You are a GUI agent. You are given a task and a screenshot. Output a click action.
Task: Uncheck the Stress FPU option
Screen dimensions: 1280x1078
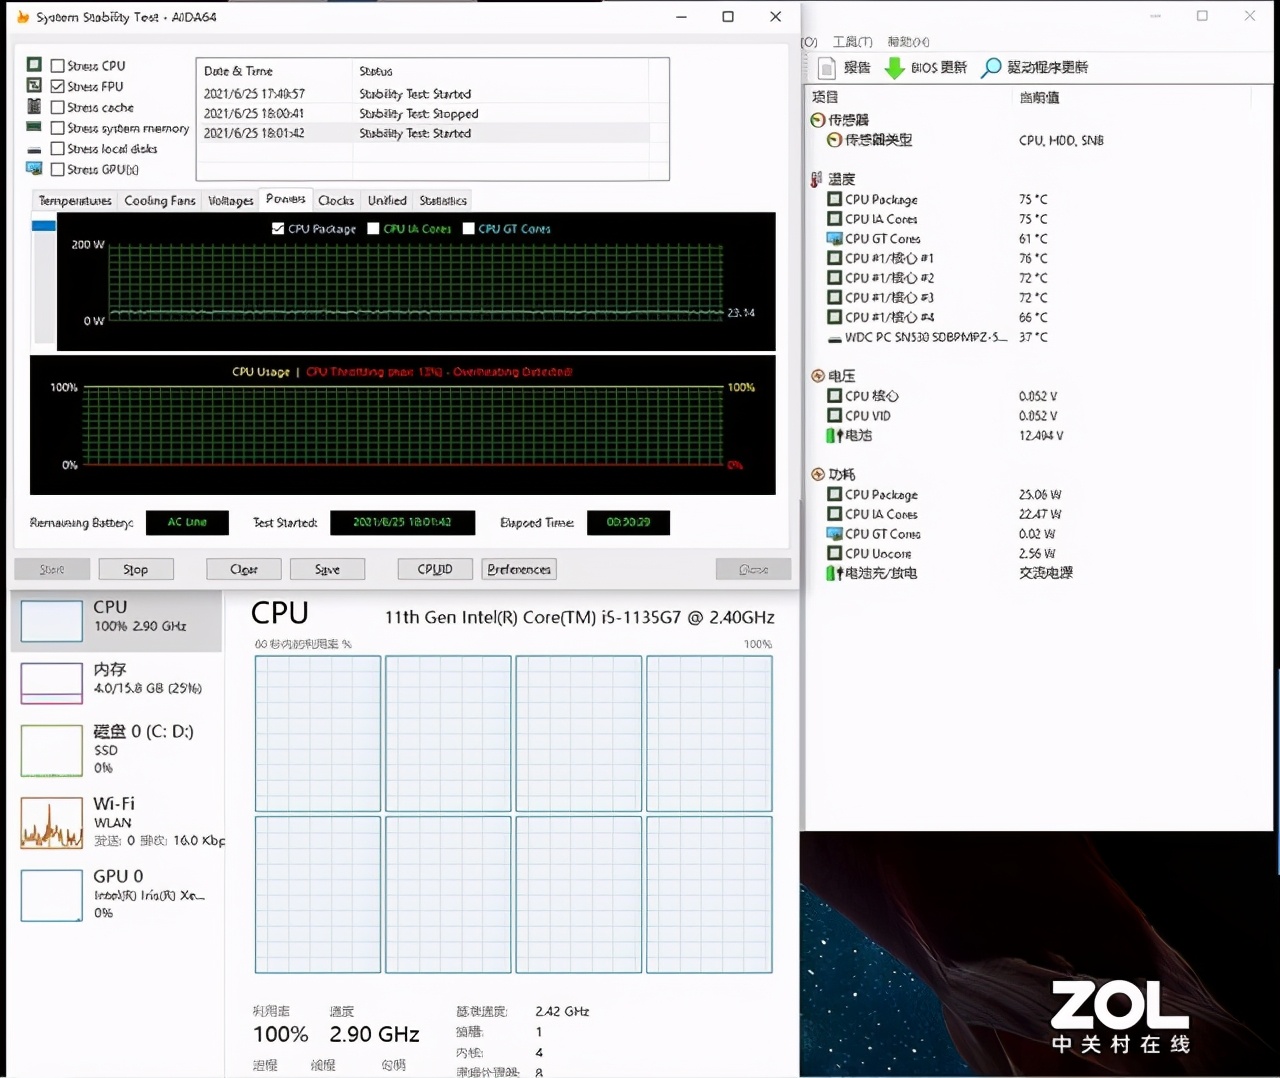[x=57, y=87]
